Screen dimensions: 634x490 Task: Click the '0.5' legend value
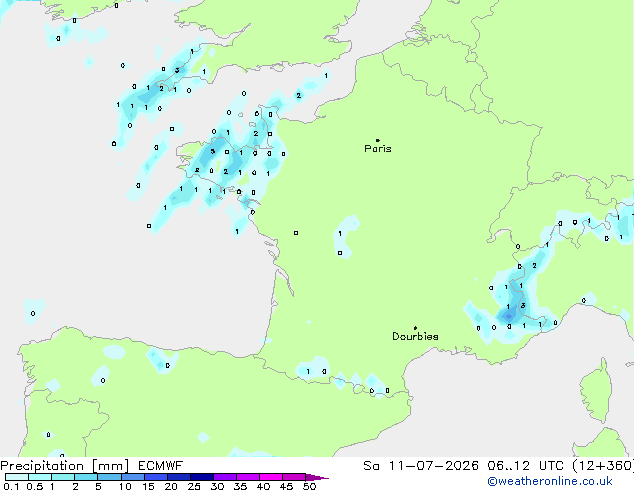35,486
